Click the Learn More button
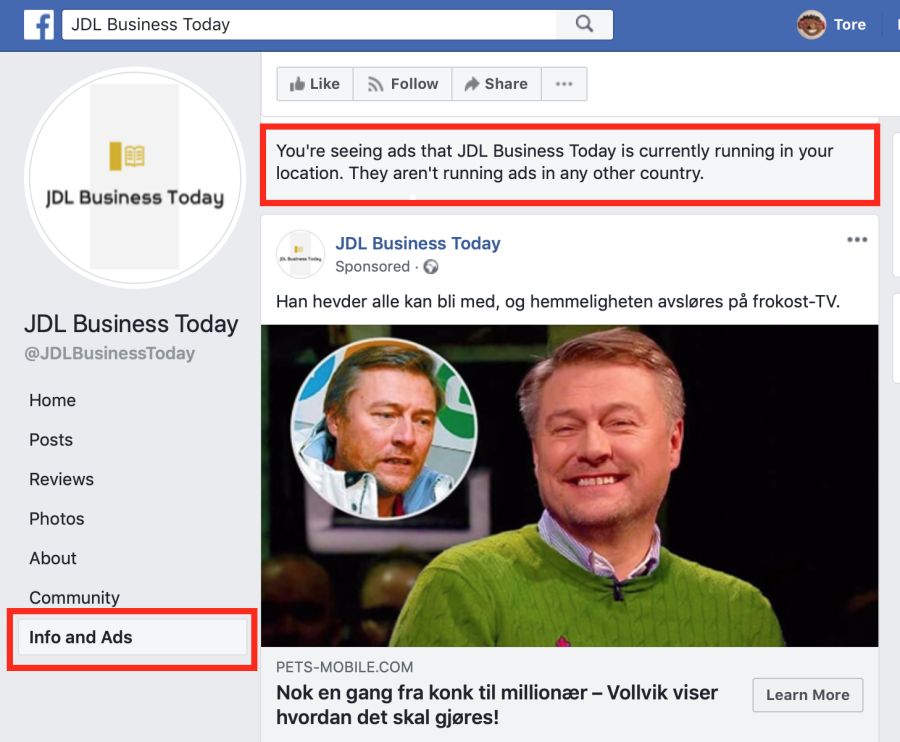This screenshot has width=900, height=742. pyautogui.click(x=808, y=695)
